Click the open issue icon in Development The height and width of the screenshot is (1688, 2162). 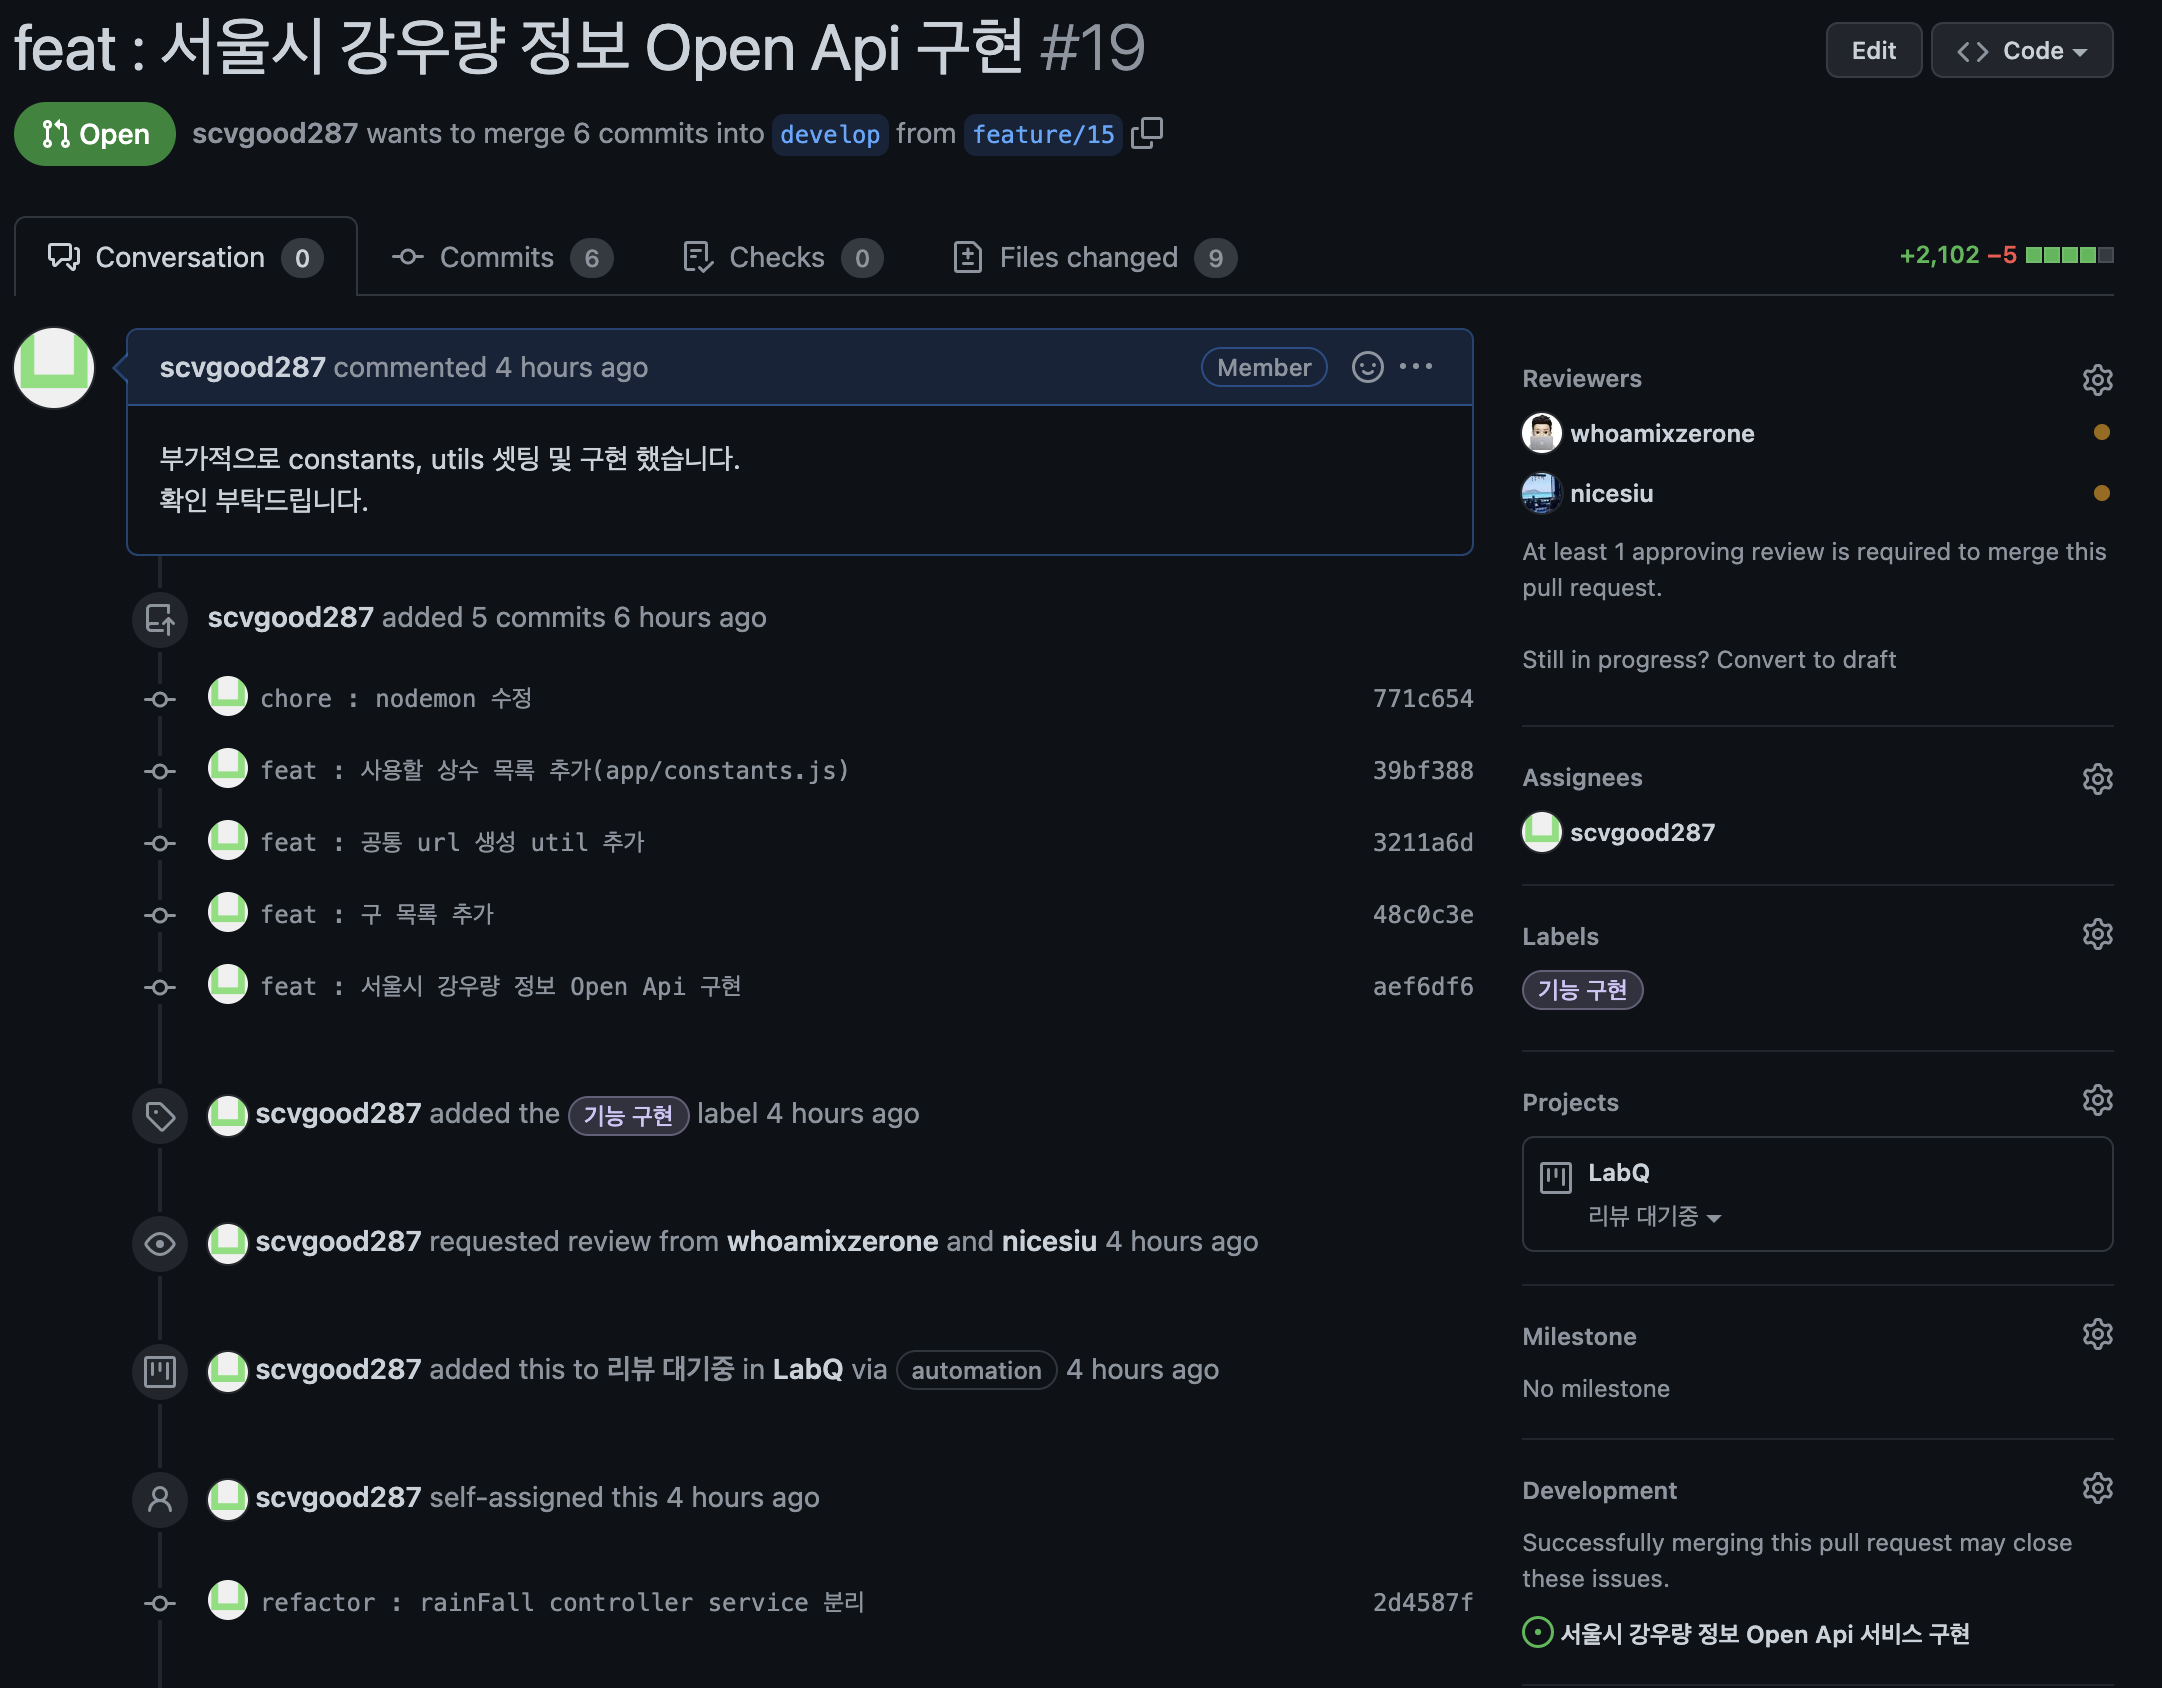coord(1537,1632)
